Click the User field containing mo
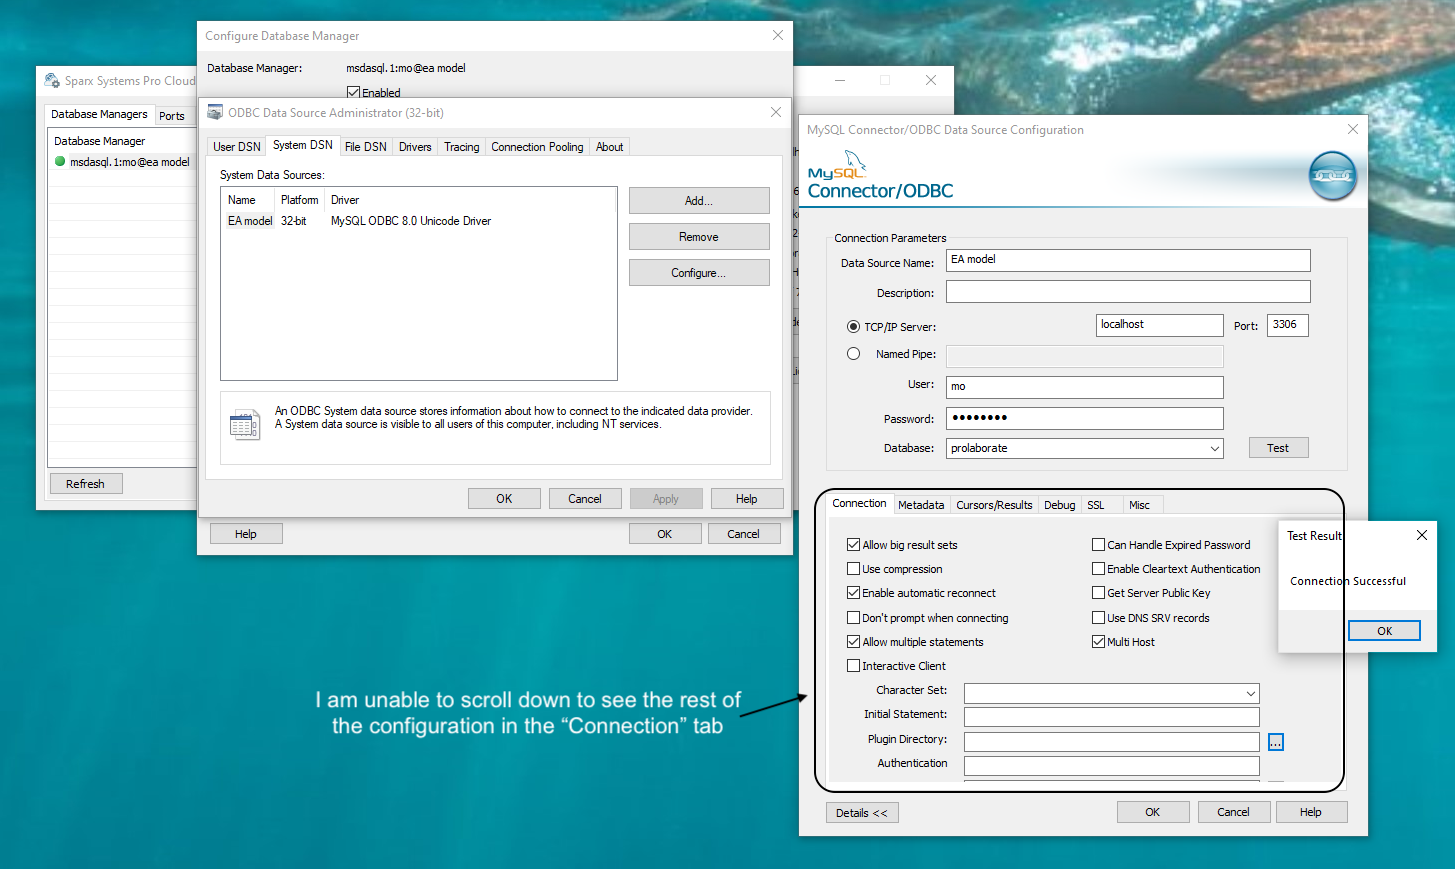The image size is (1455, 869). 1085,387
